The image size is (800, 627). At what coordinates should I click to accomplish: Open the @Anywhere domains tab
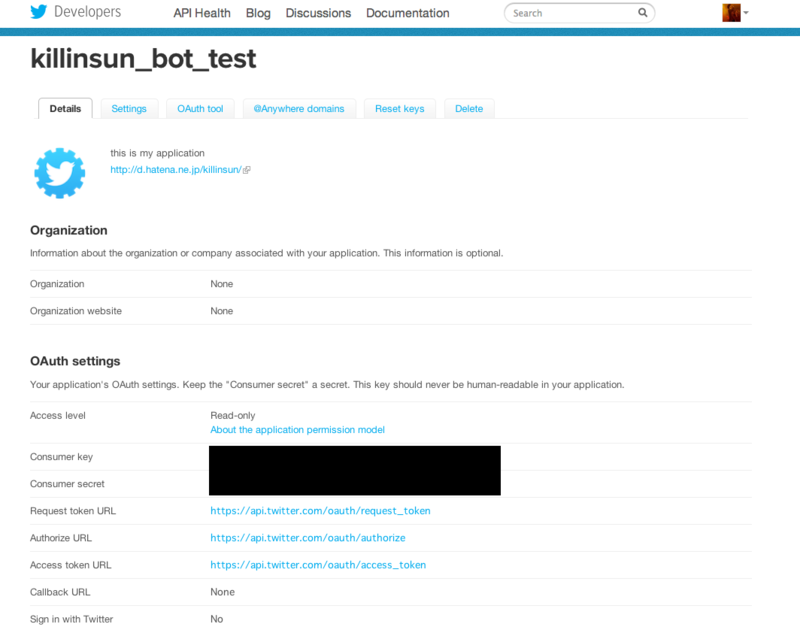[299, 109]
